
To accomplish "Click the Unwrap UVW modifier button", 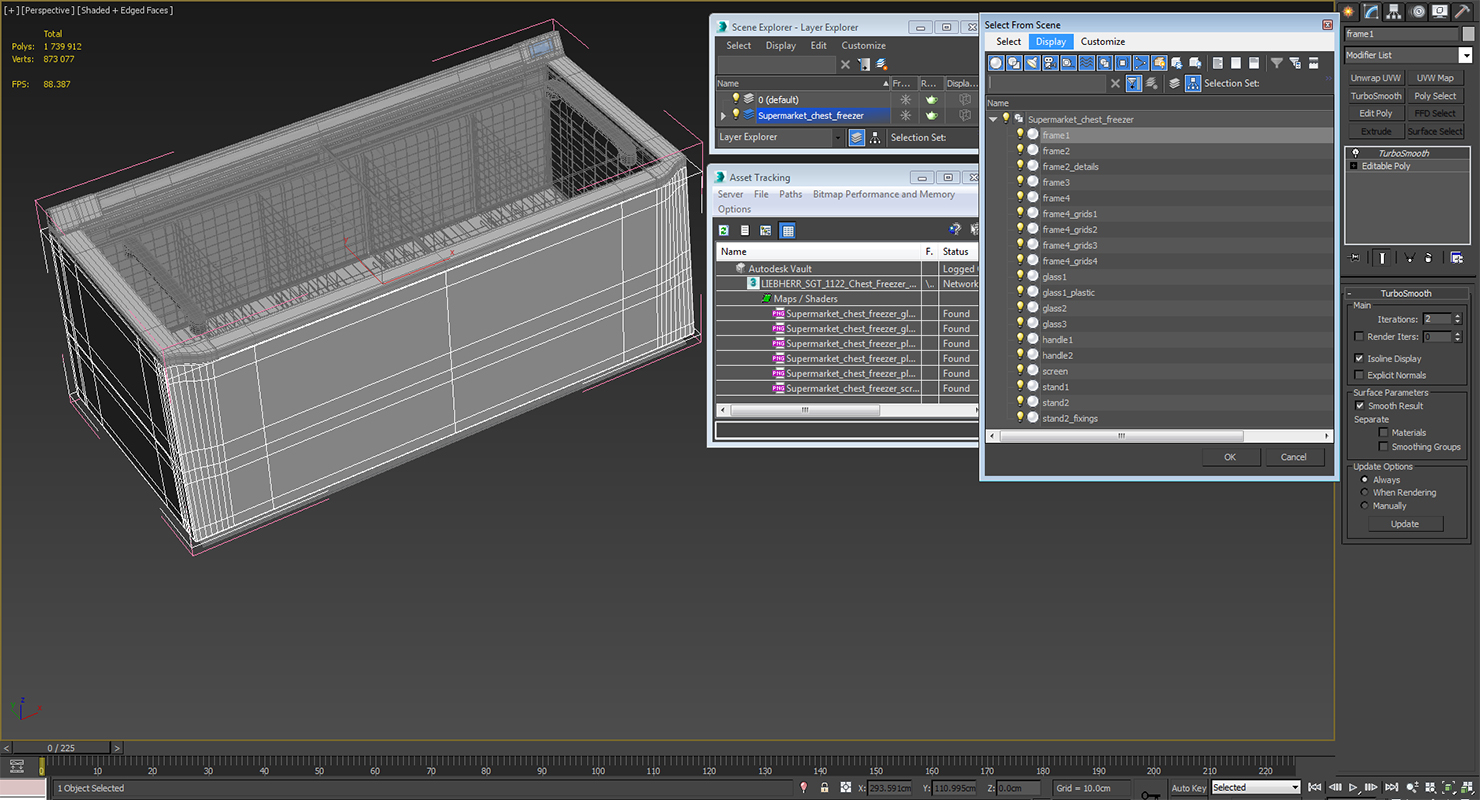I will pos(1376,78).
